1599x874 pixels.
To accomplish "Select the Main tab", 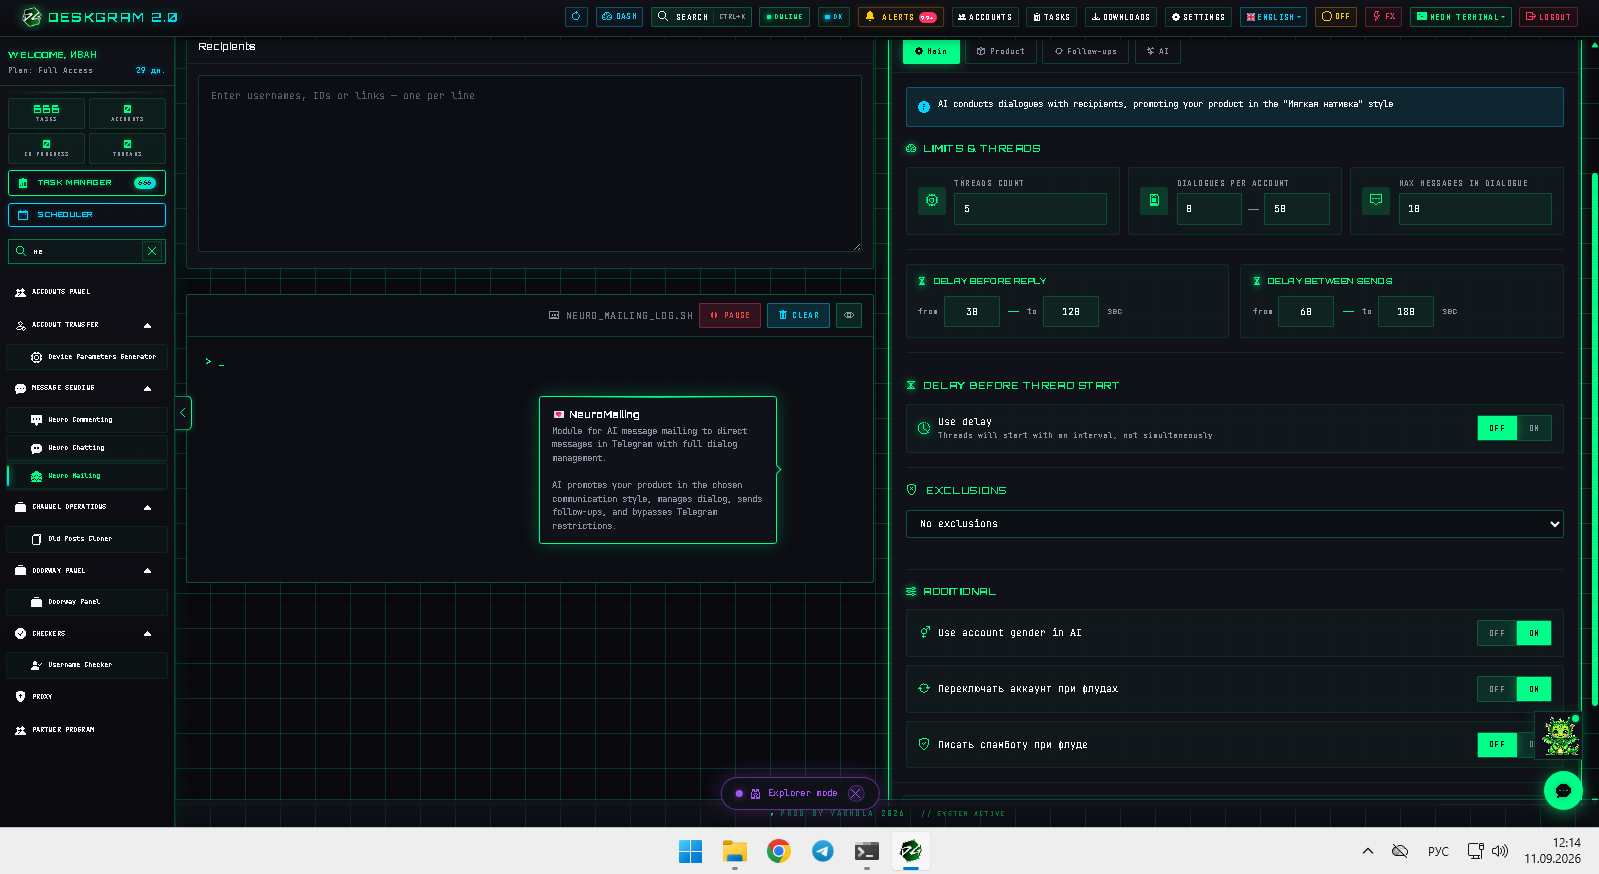I will [931, 51].
